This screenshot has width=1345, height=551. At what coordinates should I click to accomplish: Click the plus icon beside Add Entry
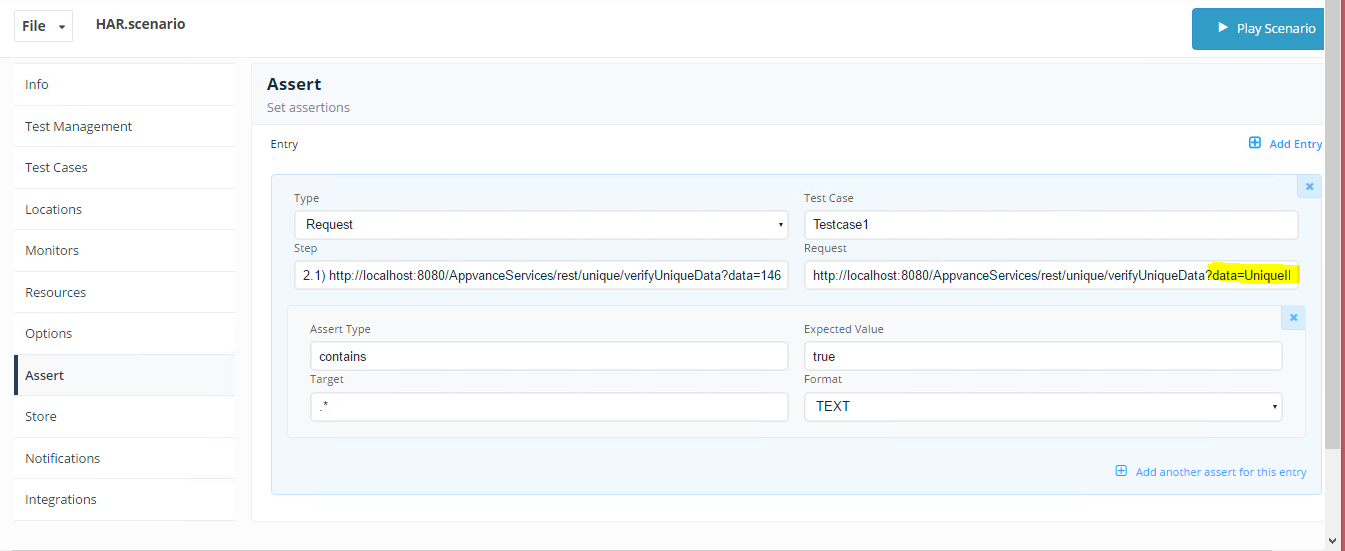pyautogui.click(x=1255, y=143)
